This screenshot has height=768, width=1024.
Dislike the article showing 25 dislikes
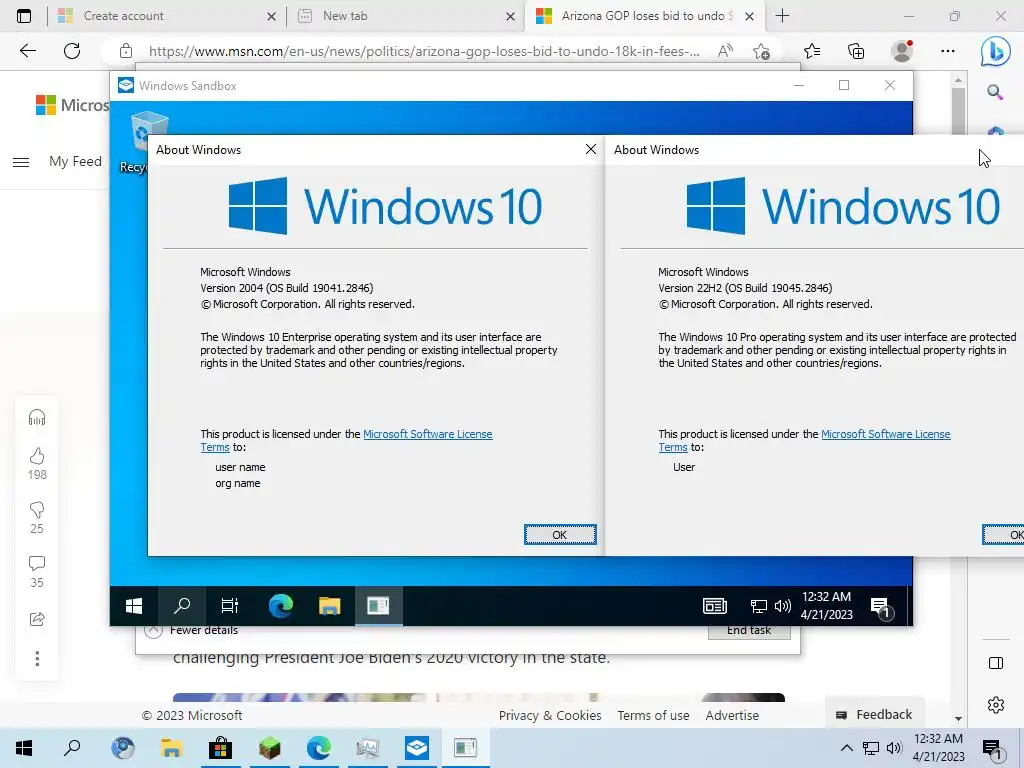coord(37,509)
